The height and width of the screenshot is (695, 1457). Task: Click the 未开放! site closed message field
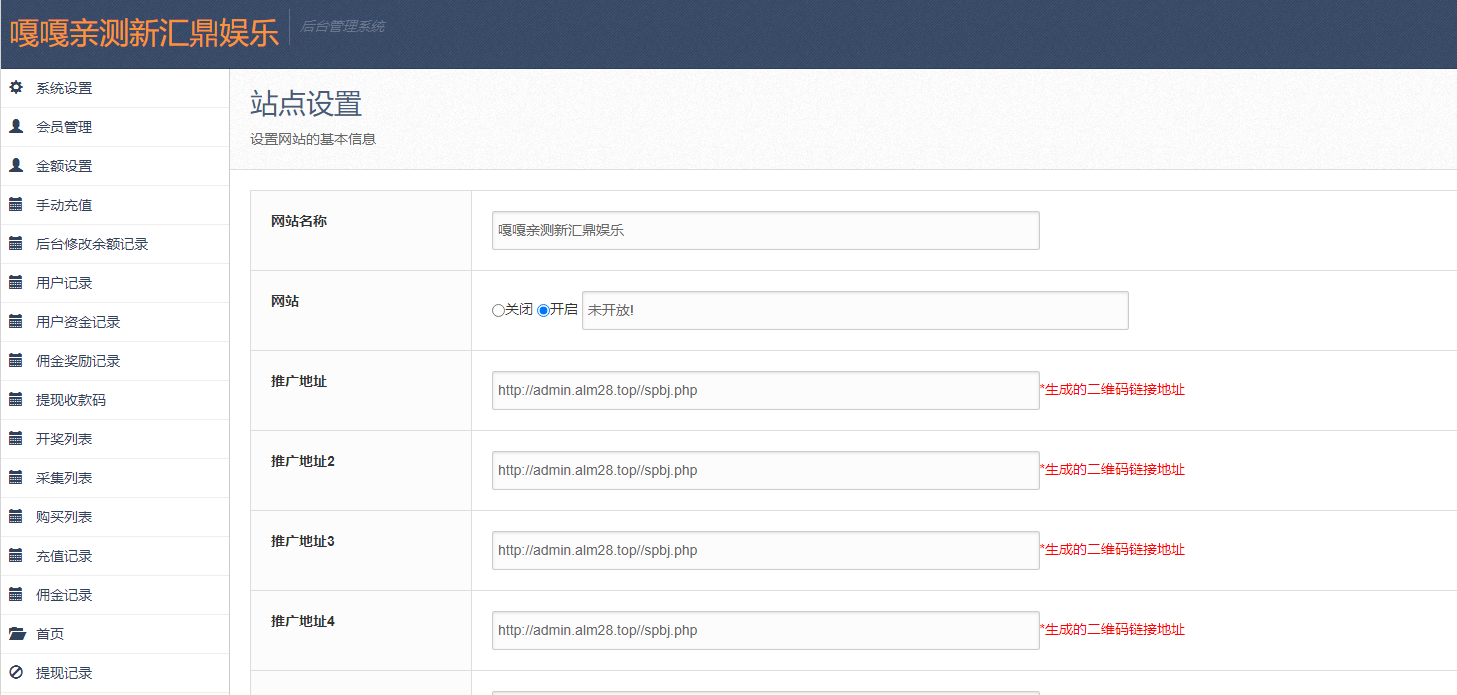tap(854, 310)
